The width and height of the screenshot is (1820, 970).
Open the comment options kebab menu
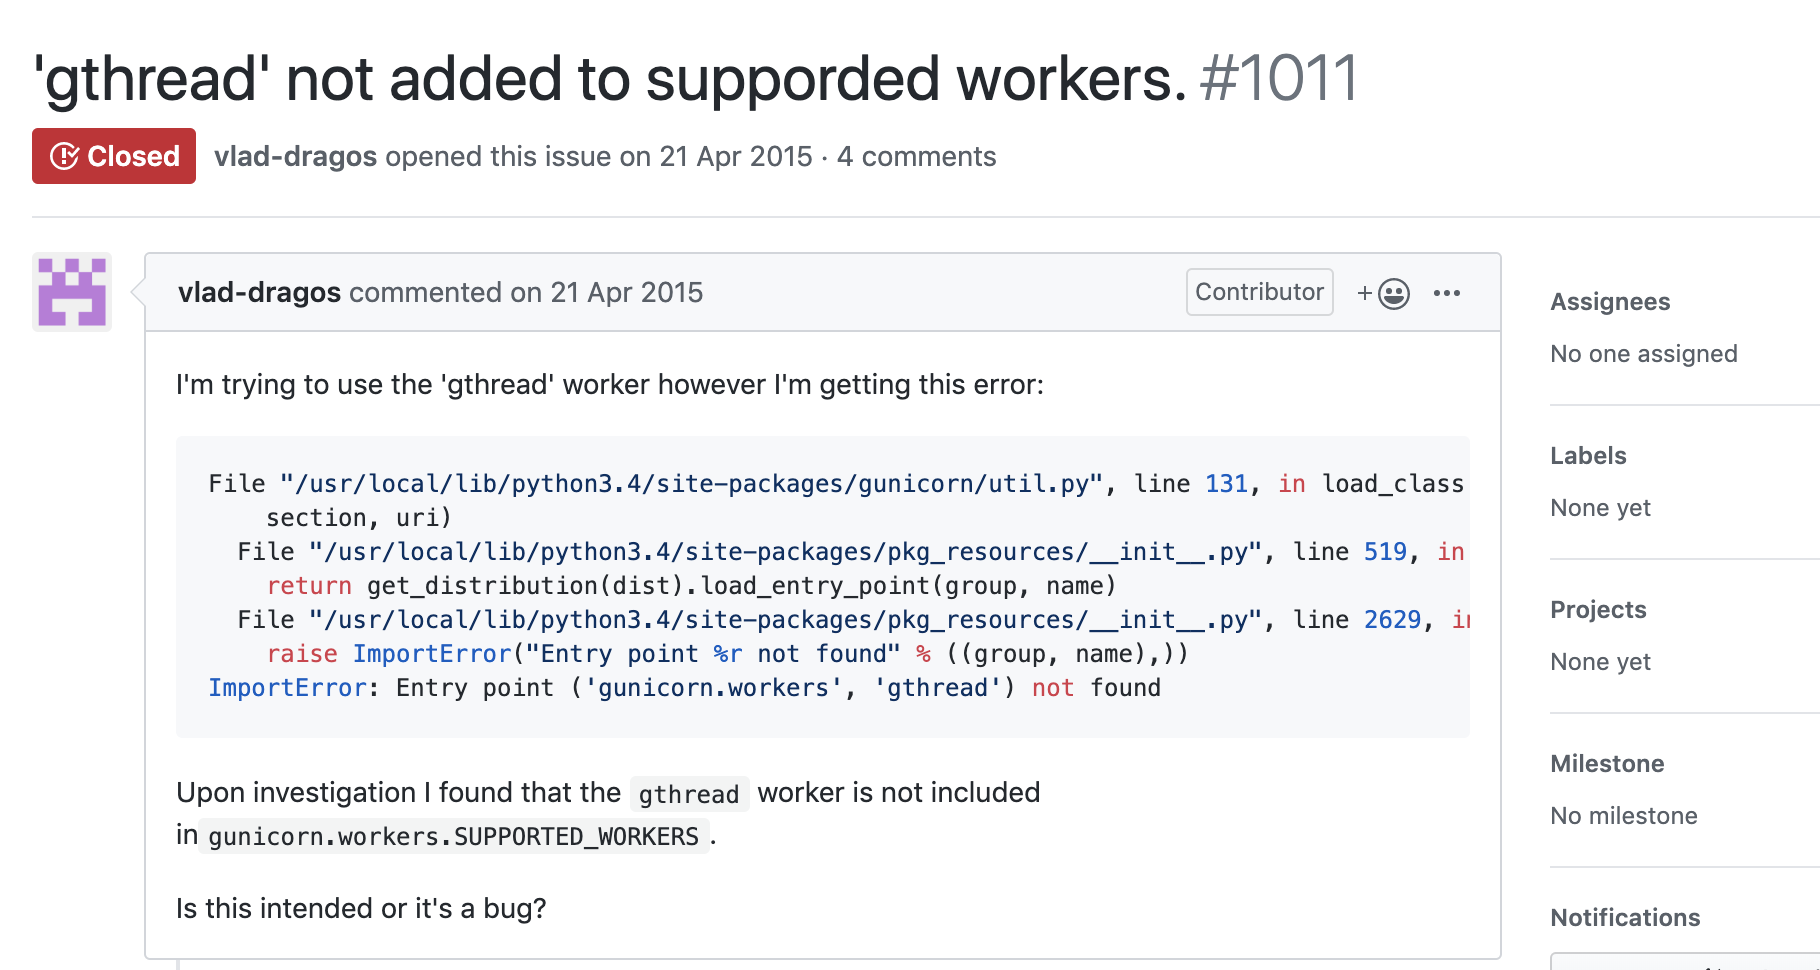[x=1447, y=292]
